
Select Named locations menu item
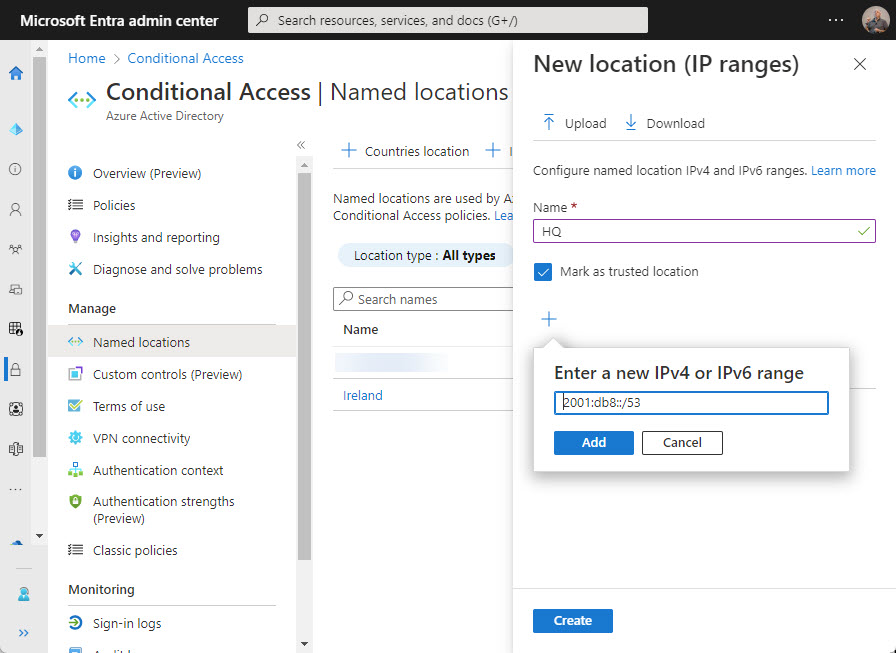[x=171, y=342]
